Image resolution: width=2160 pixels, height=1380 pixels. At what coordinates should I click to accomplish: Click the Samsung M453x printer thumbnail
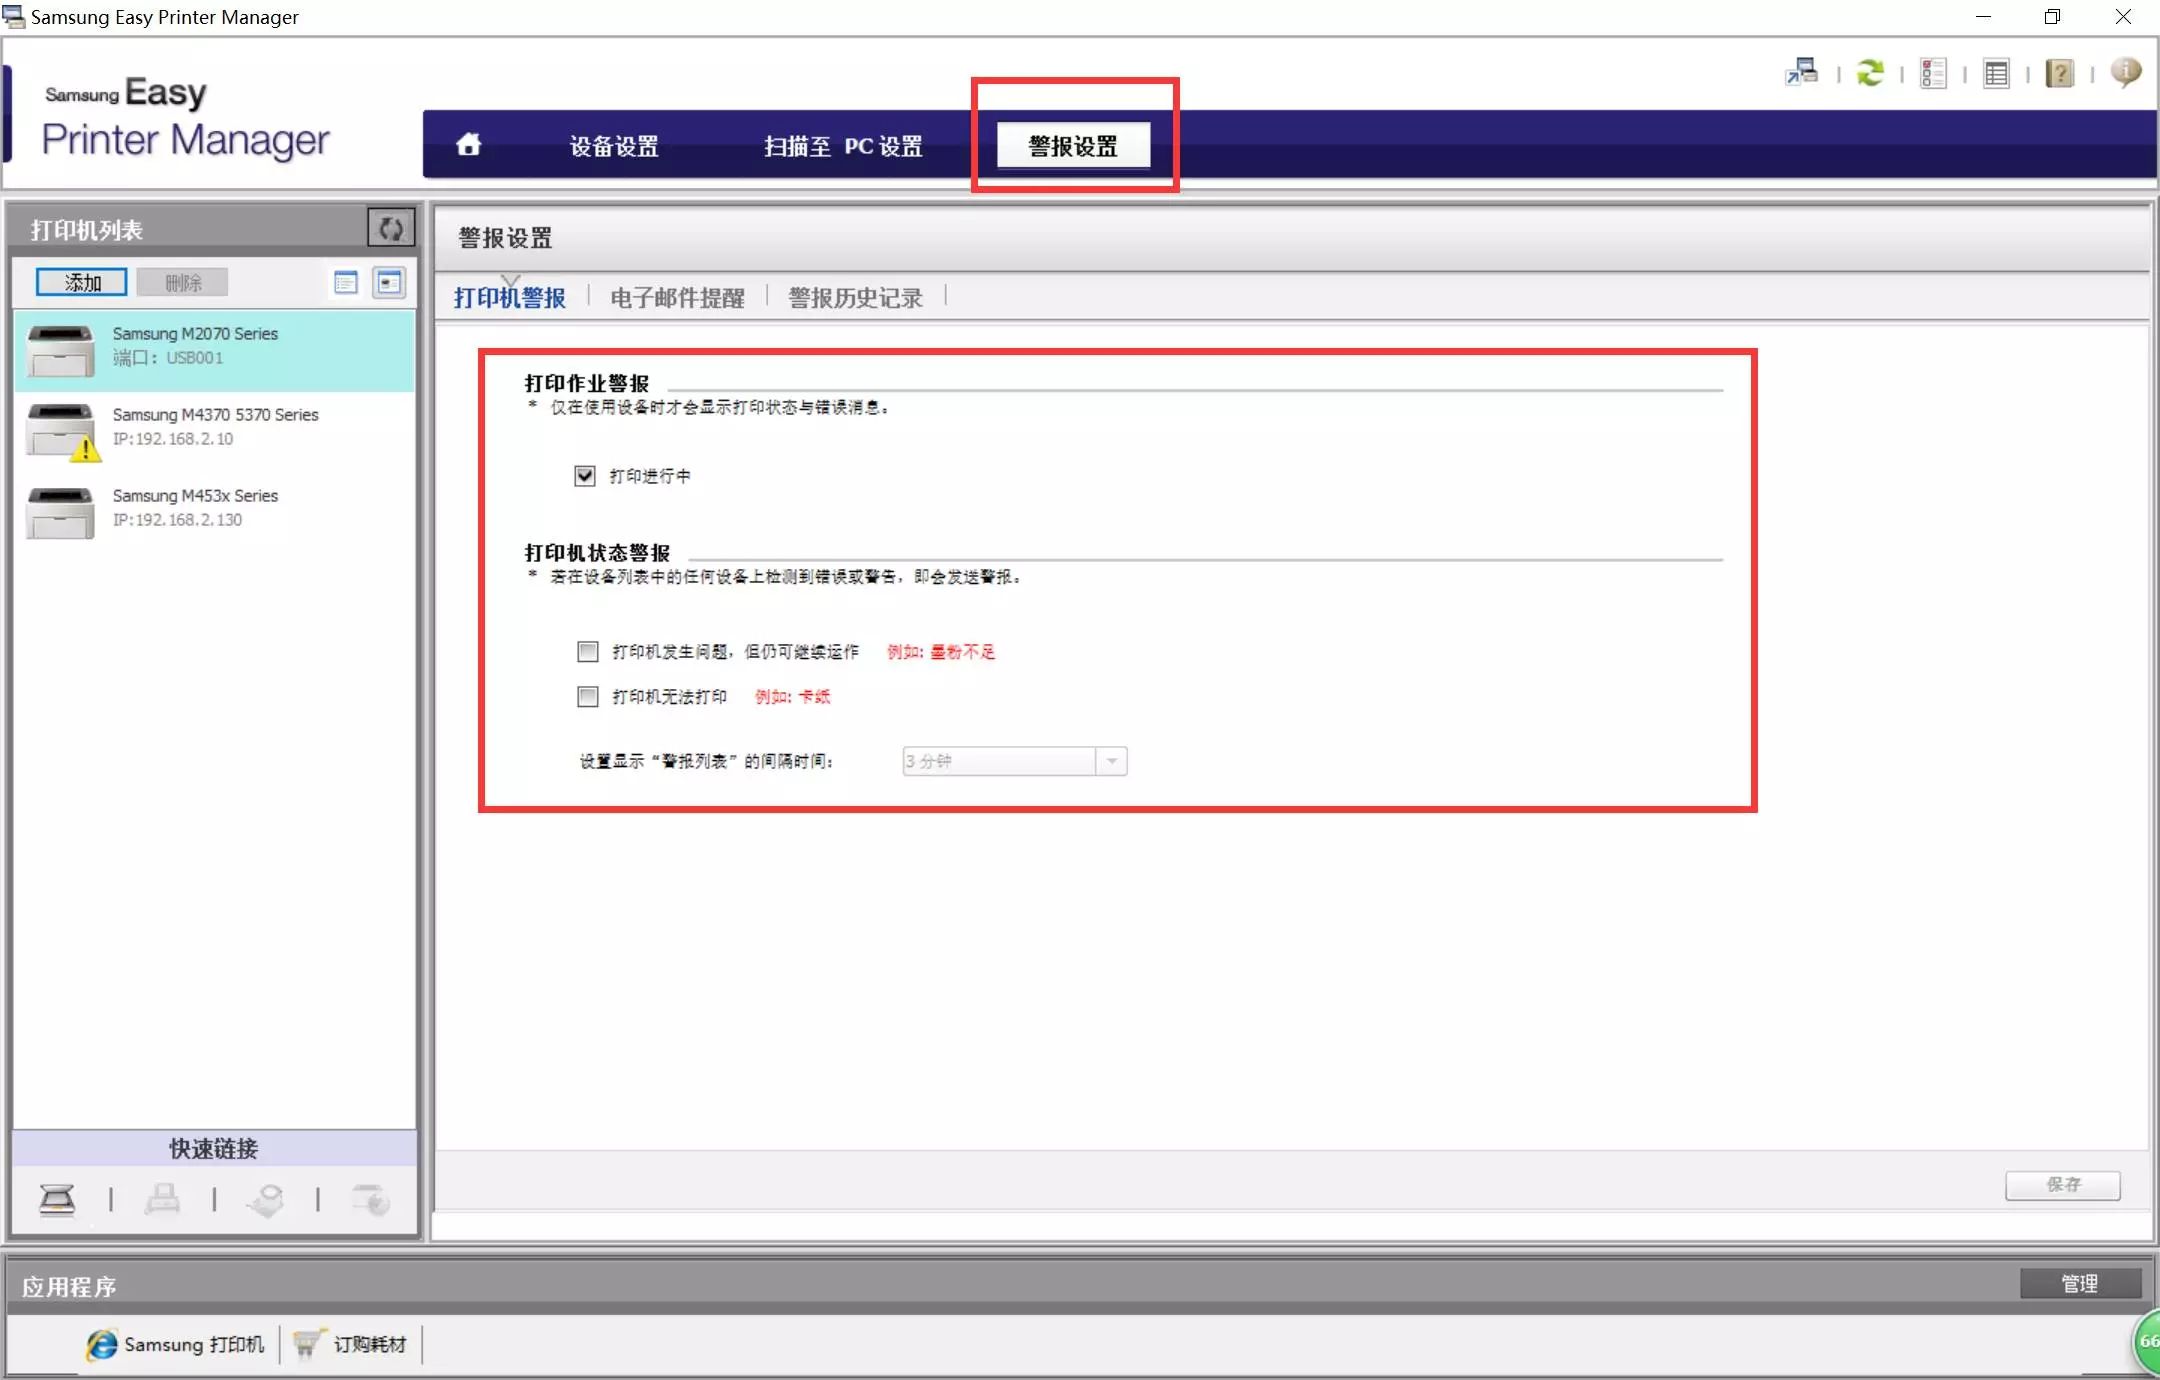60,512
